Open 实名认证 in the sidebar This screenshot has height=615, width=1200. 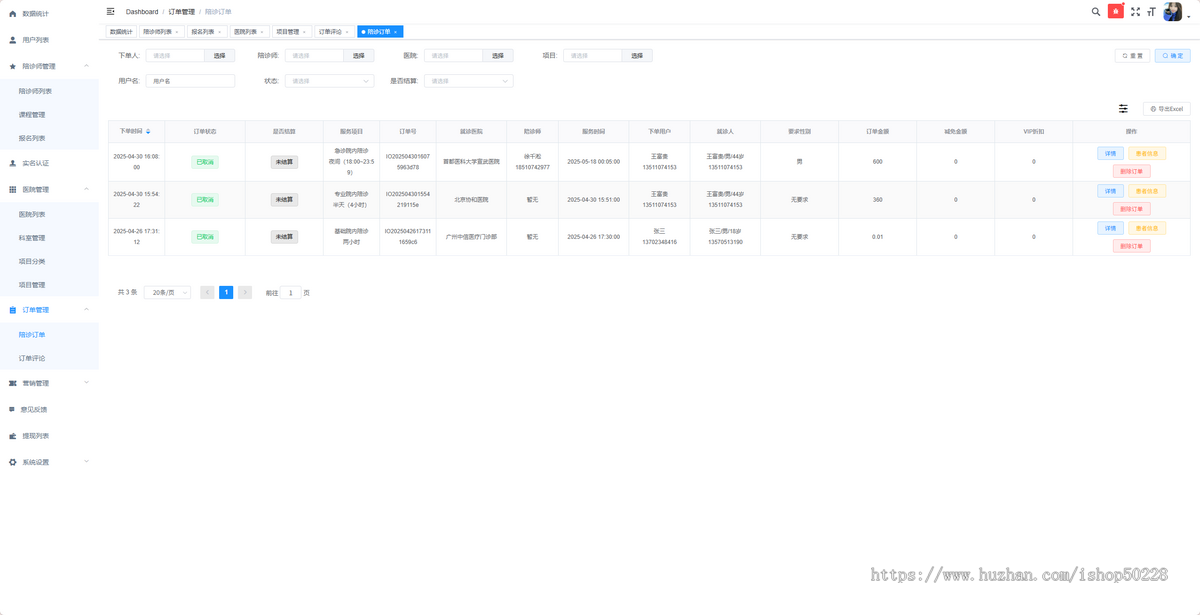tap(50, 163)
